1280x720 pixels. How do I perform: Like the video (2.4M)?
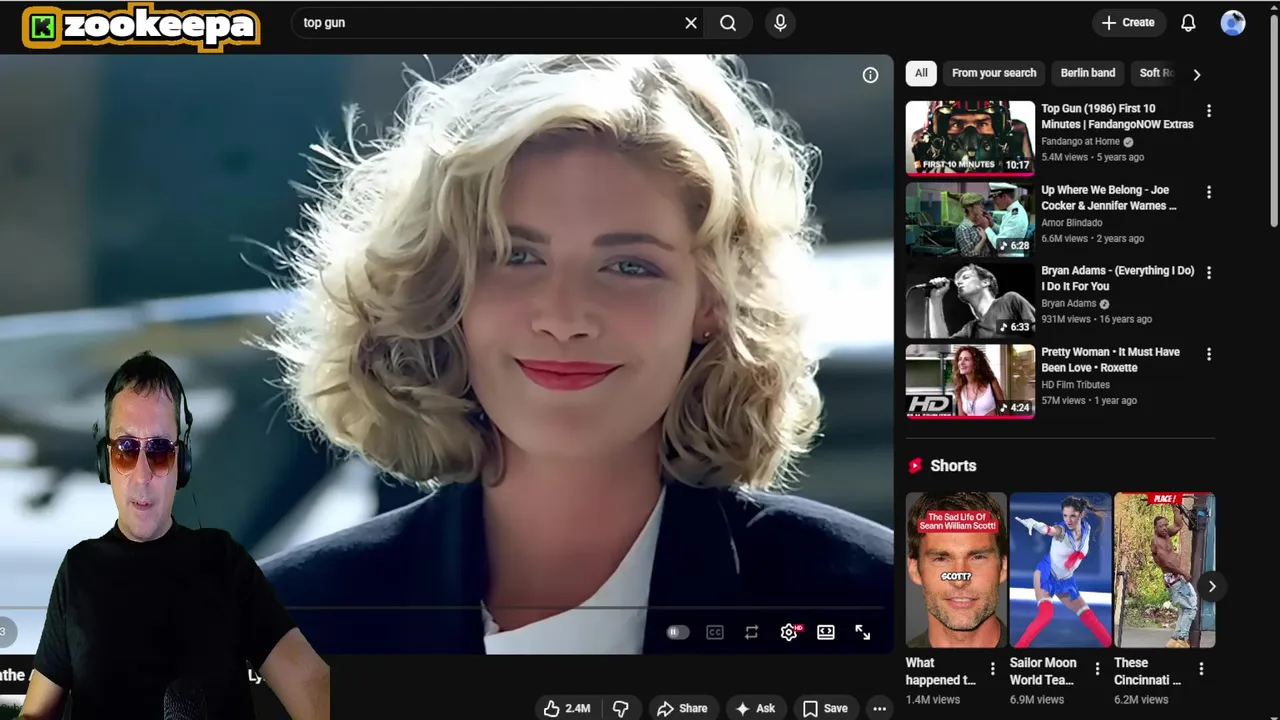[x=567, y=708]
